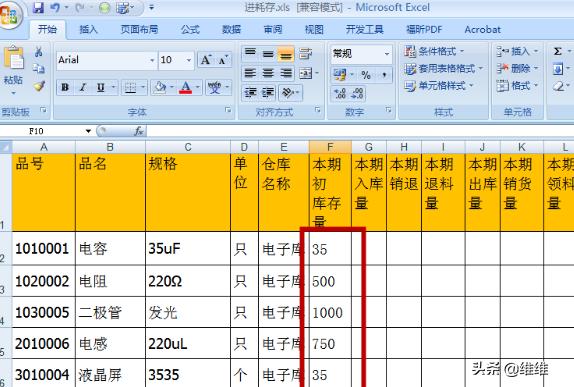574x387 pixels.
Task: Toggle Bold formatting
Action: click(x=65, y=88)
